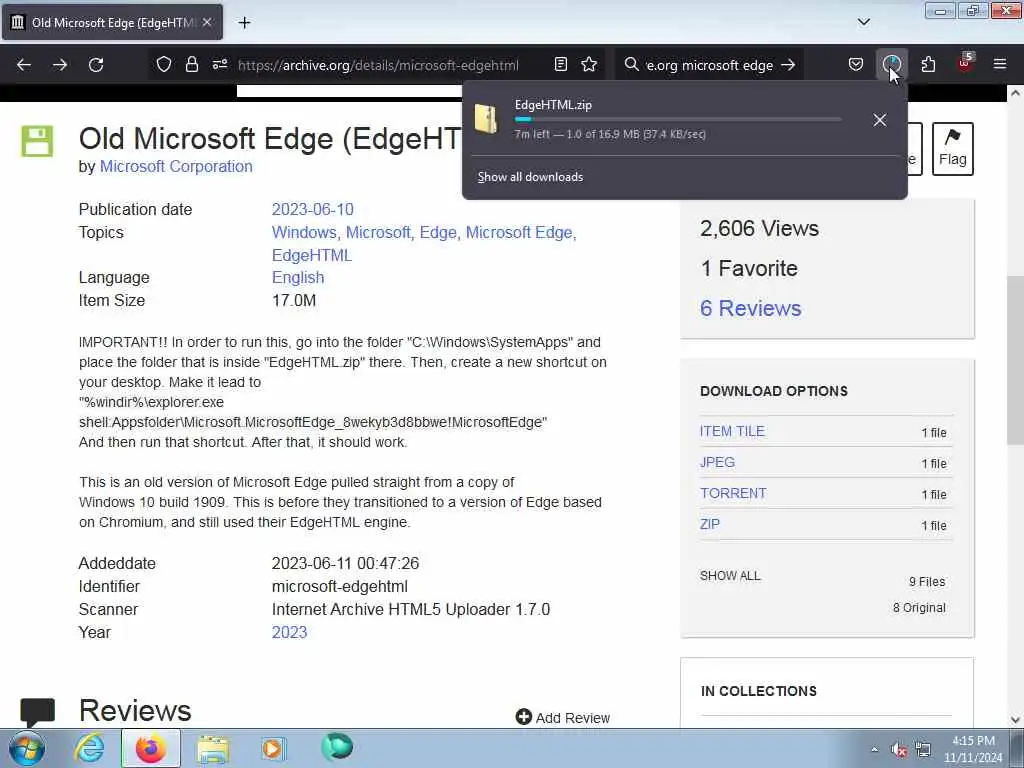Launch Internet Explorer from taskbar
Screen dimensions: 1024x768
tap(89, 748)
